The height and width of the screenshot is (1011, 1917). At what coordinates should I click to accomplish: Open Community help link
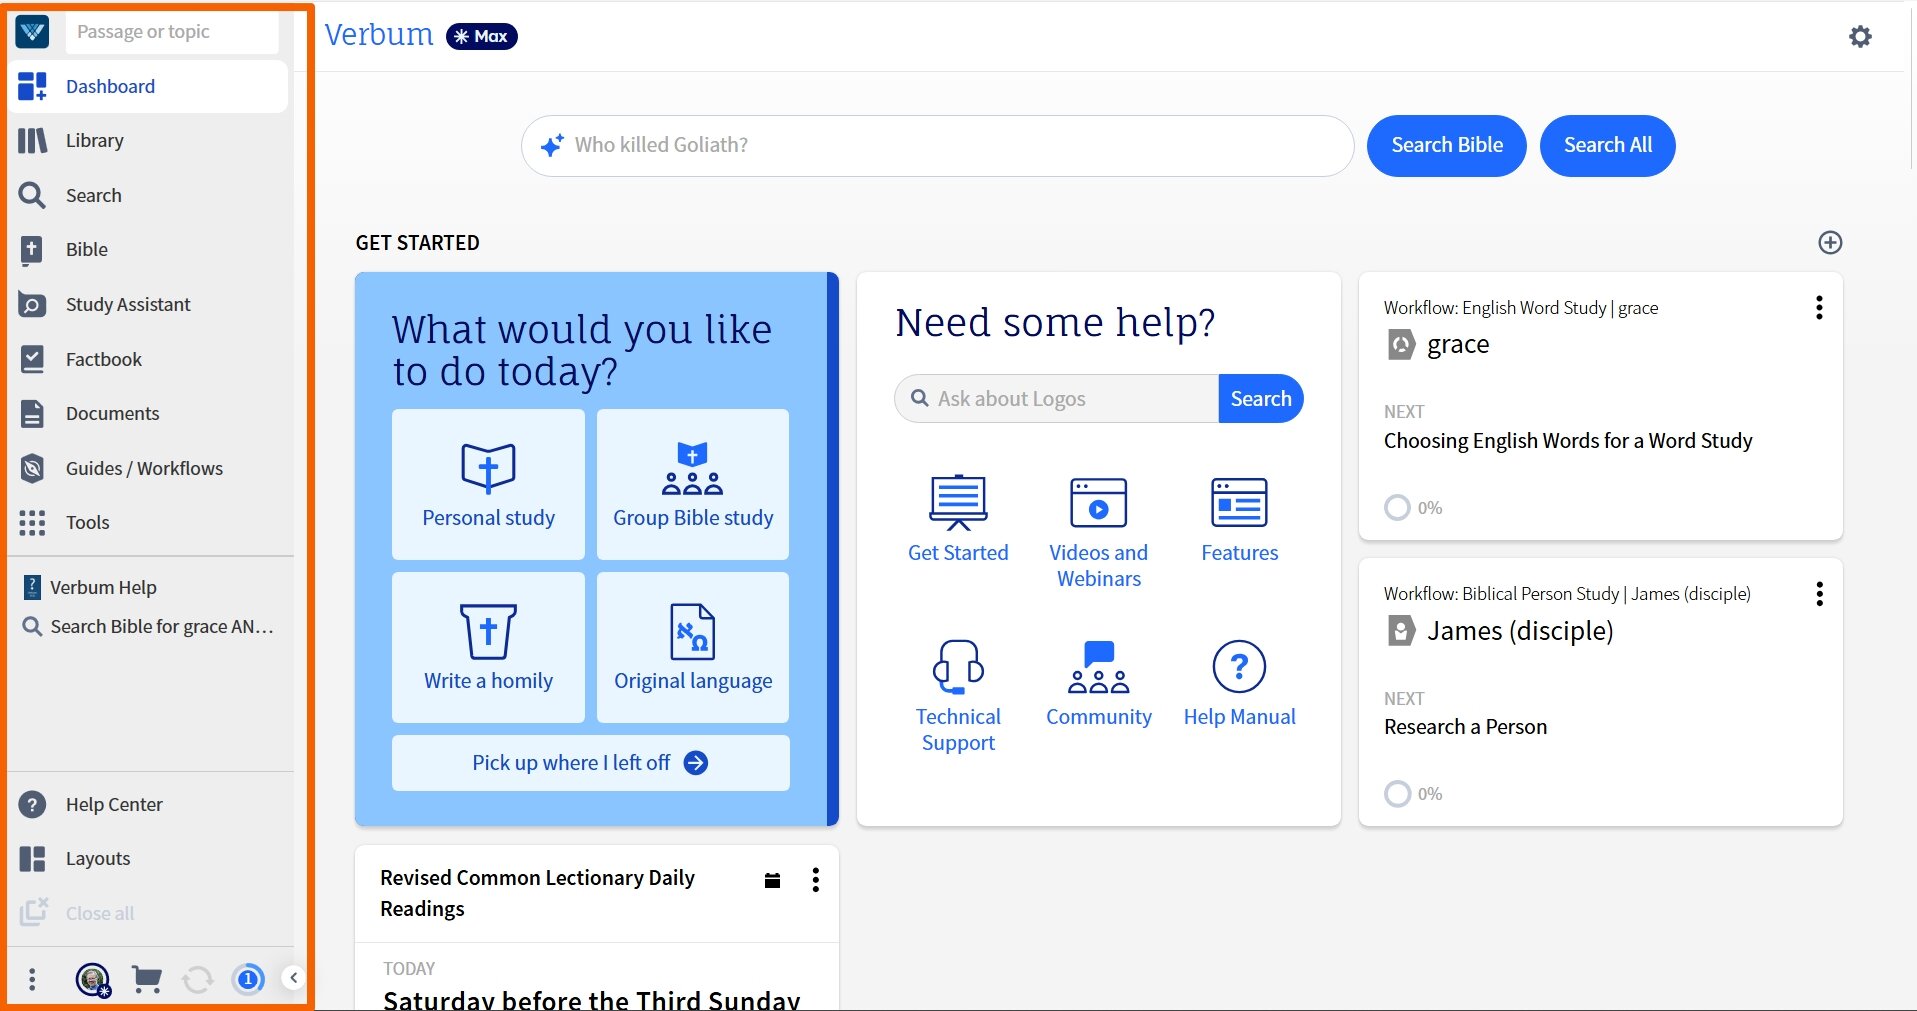click(1098, 684)
